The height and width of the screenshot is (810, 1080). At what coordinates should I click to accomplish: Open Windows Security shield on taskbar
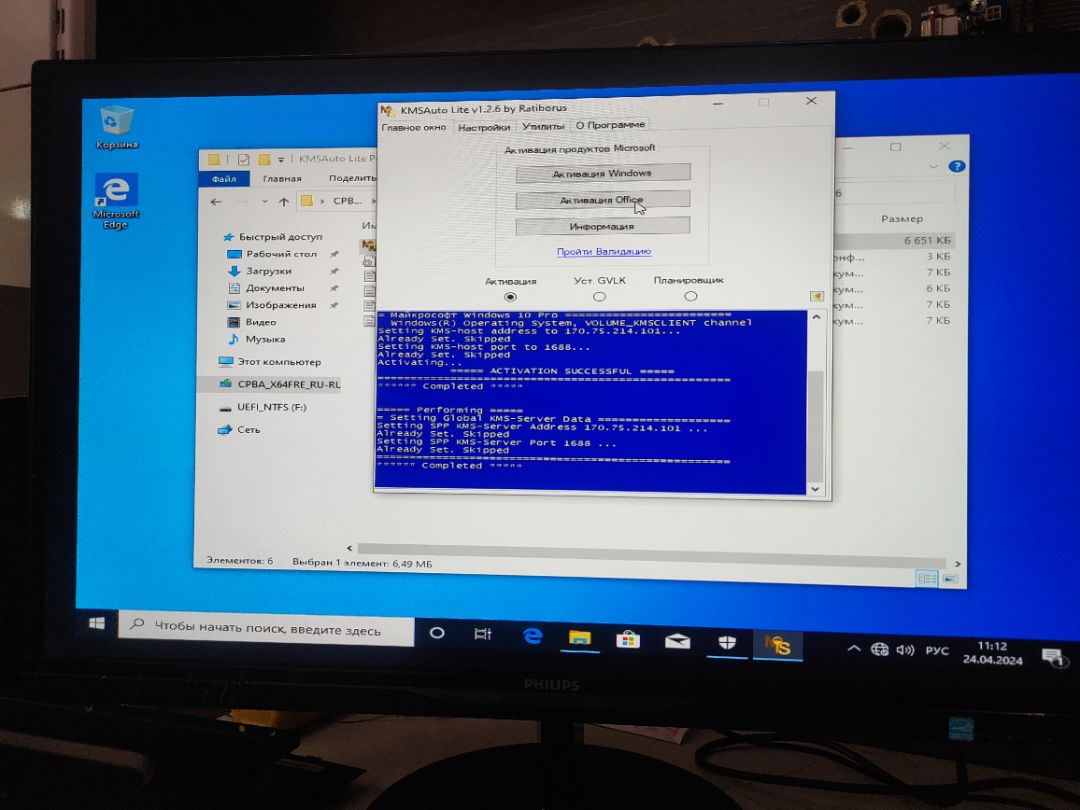click(x=727, y=643)
